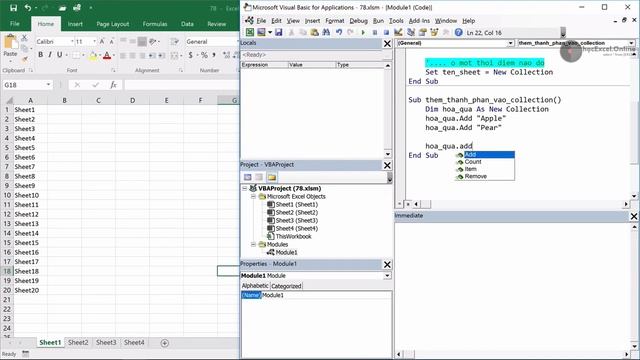640x360 pixels.
Task: Click Increase Font Size icon in Excel
Action: (102, 41)
